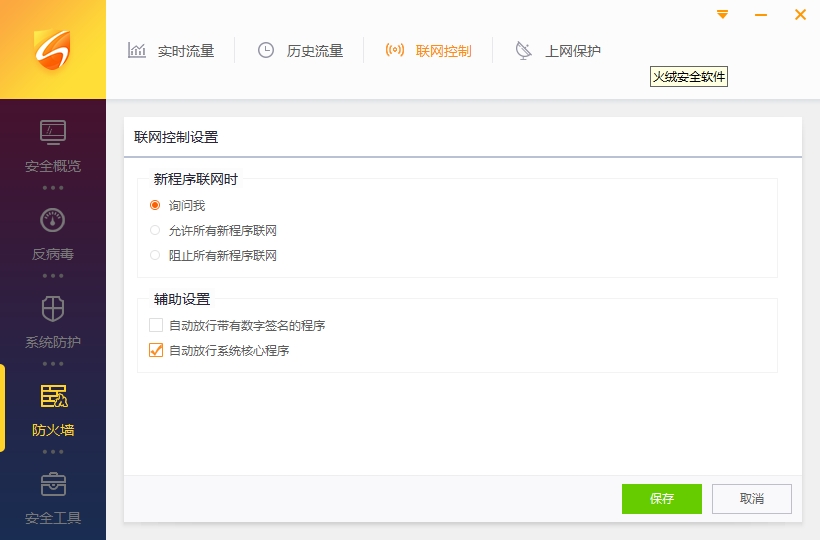Click the Huorong flame logo icon
Viewport: 820px width, 540px height.
(52, 49)
